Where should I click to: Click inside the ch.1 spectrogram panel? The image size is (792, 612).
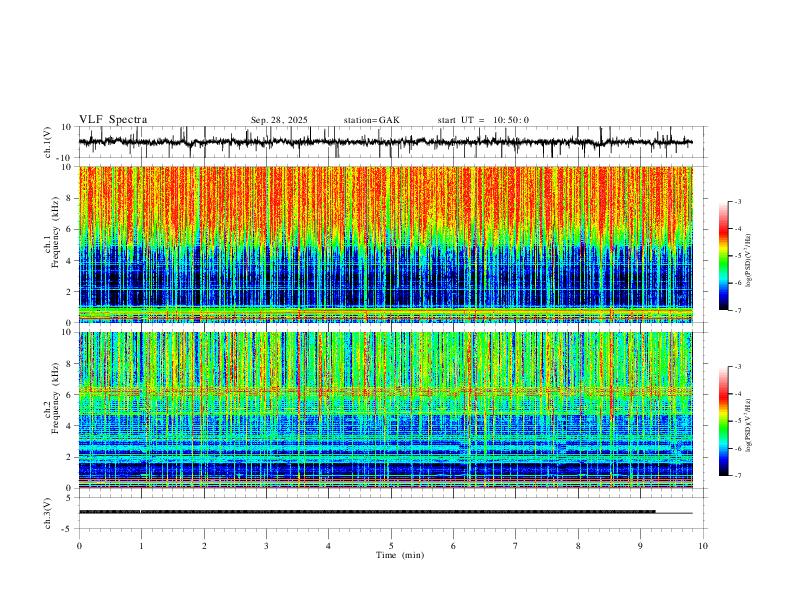click(385, 244)
